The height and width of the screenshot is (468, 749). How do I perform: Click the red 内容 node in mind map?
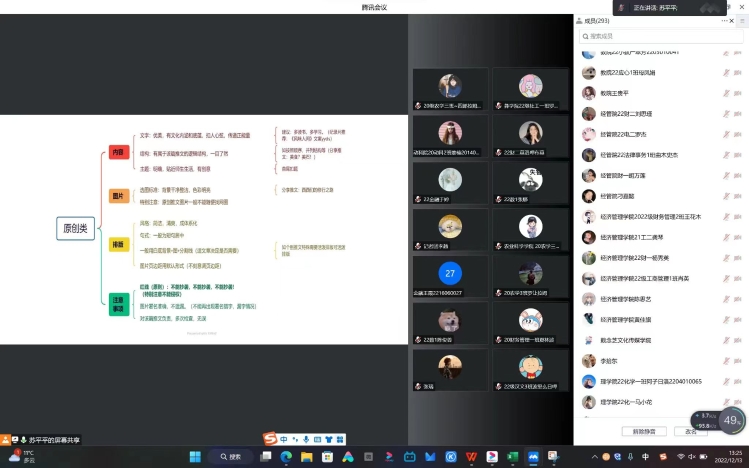(118, 152)
